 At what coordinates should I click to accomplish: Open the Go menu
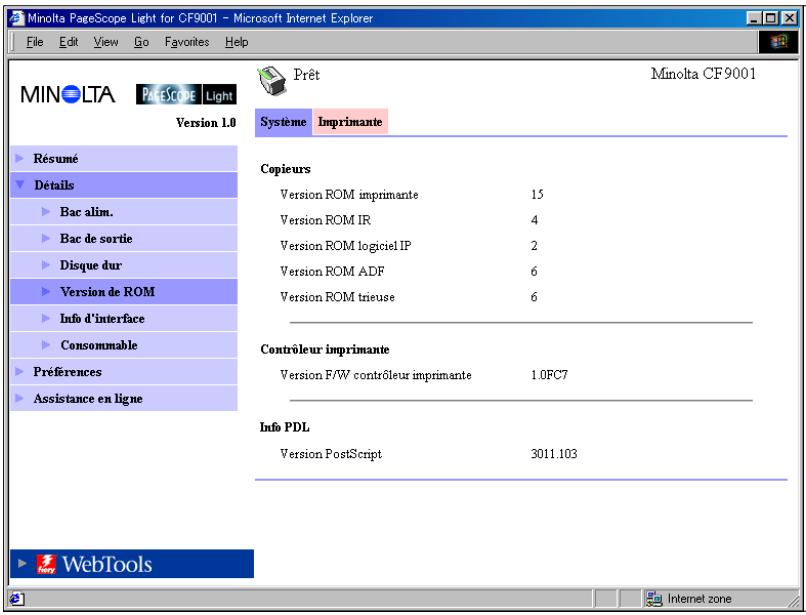pos(141,42)
